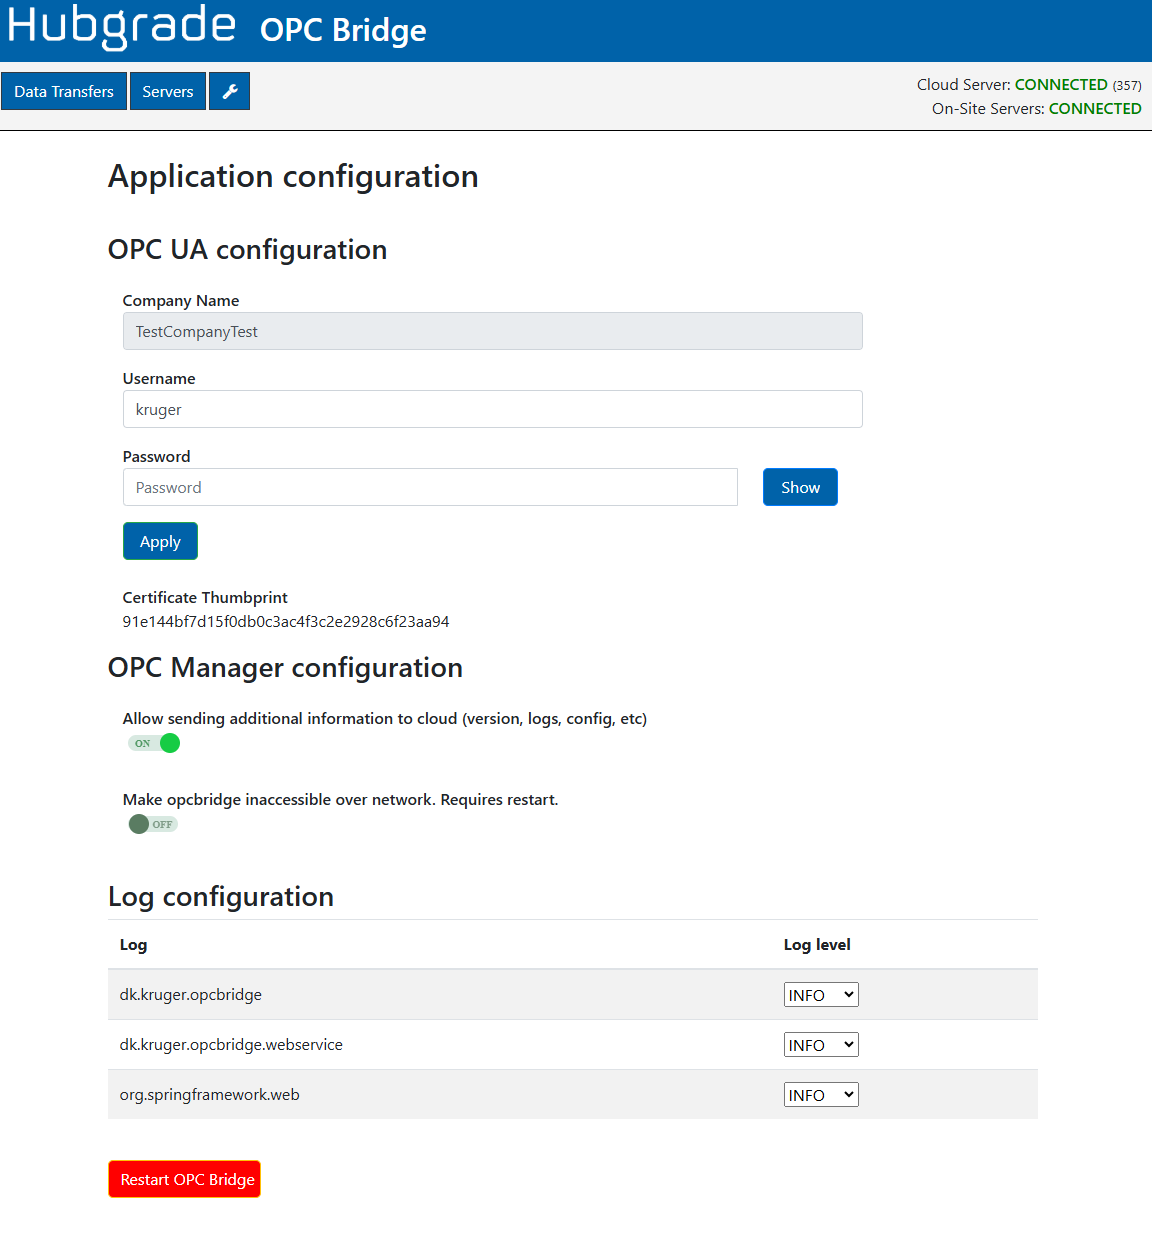Viewport: 1152px width, 1237px height.
Task: Click the Apply button
Action: coord(160,541)
